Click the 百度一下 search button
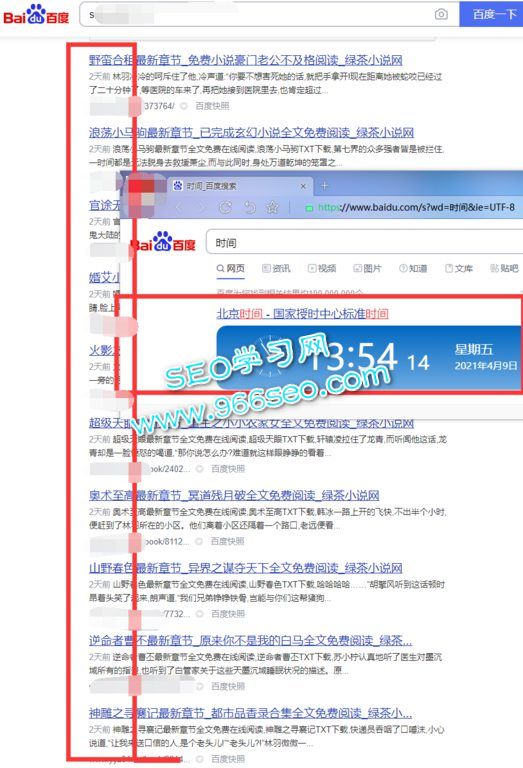Image resolution: width=523 pixels, height=768 pixels. [491, 14]
